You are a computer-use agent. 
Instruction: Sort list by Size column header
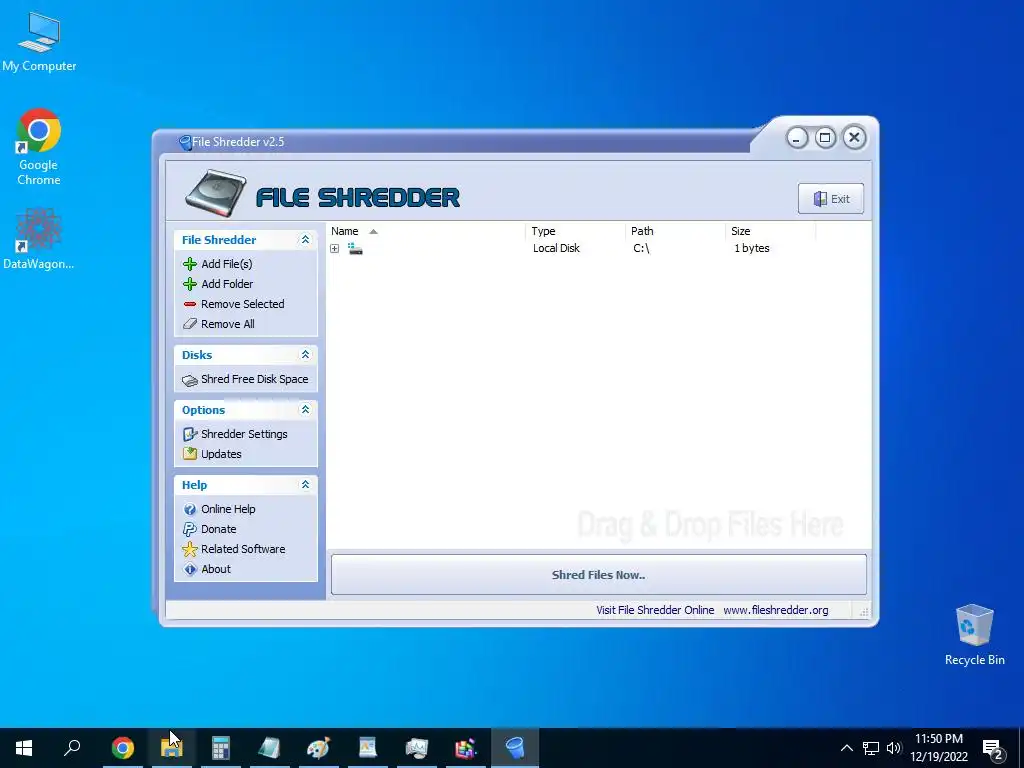pos(771,231)
